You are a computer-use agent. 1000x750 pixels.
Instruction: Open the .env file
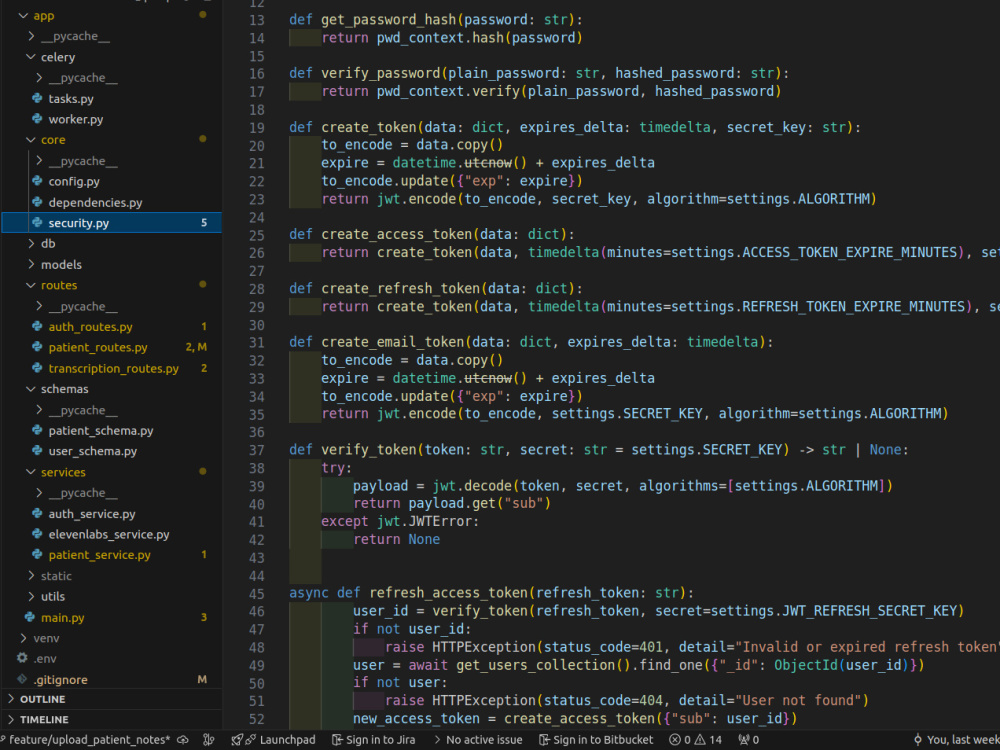point(45,659)
